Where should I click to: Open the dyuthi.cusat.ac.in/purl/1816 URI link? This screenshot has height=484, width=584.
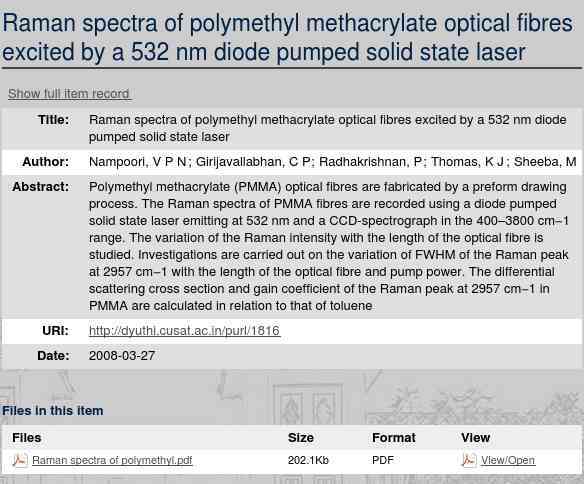point(184,331)
